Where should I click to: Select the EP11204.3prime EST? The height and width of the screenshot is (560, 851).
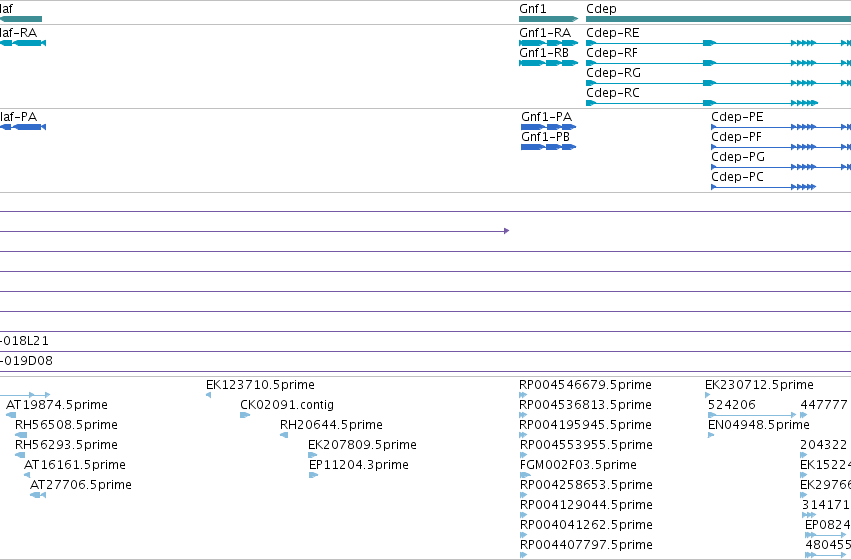pyautogui.click(x=313, y=475)
